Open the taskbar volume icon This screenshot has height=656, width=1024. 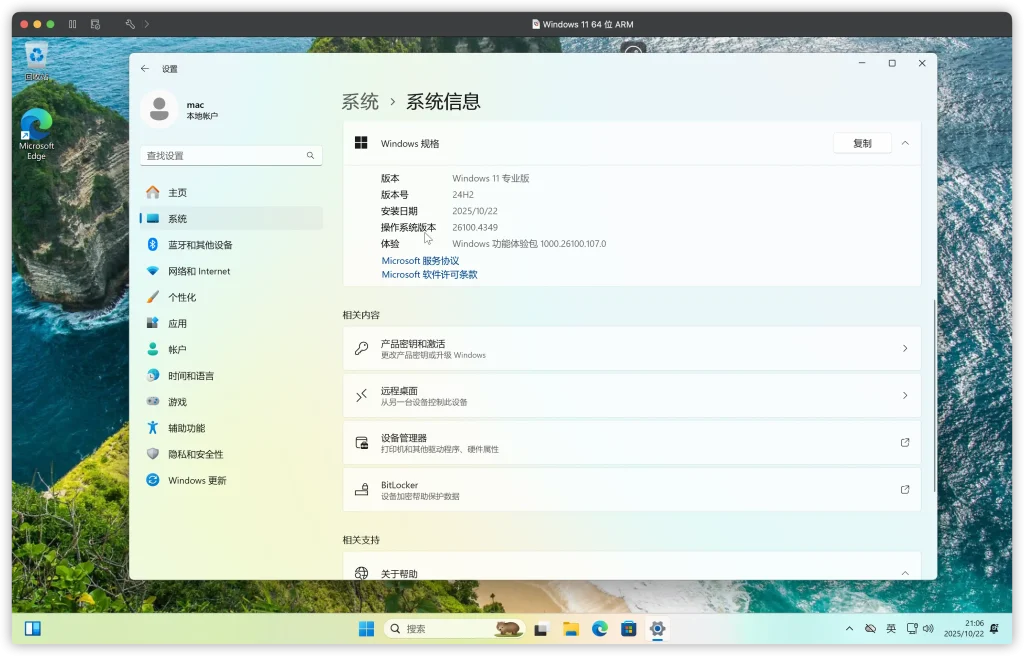pyautogui.click(x=928, y=629)
